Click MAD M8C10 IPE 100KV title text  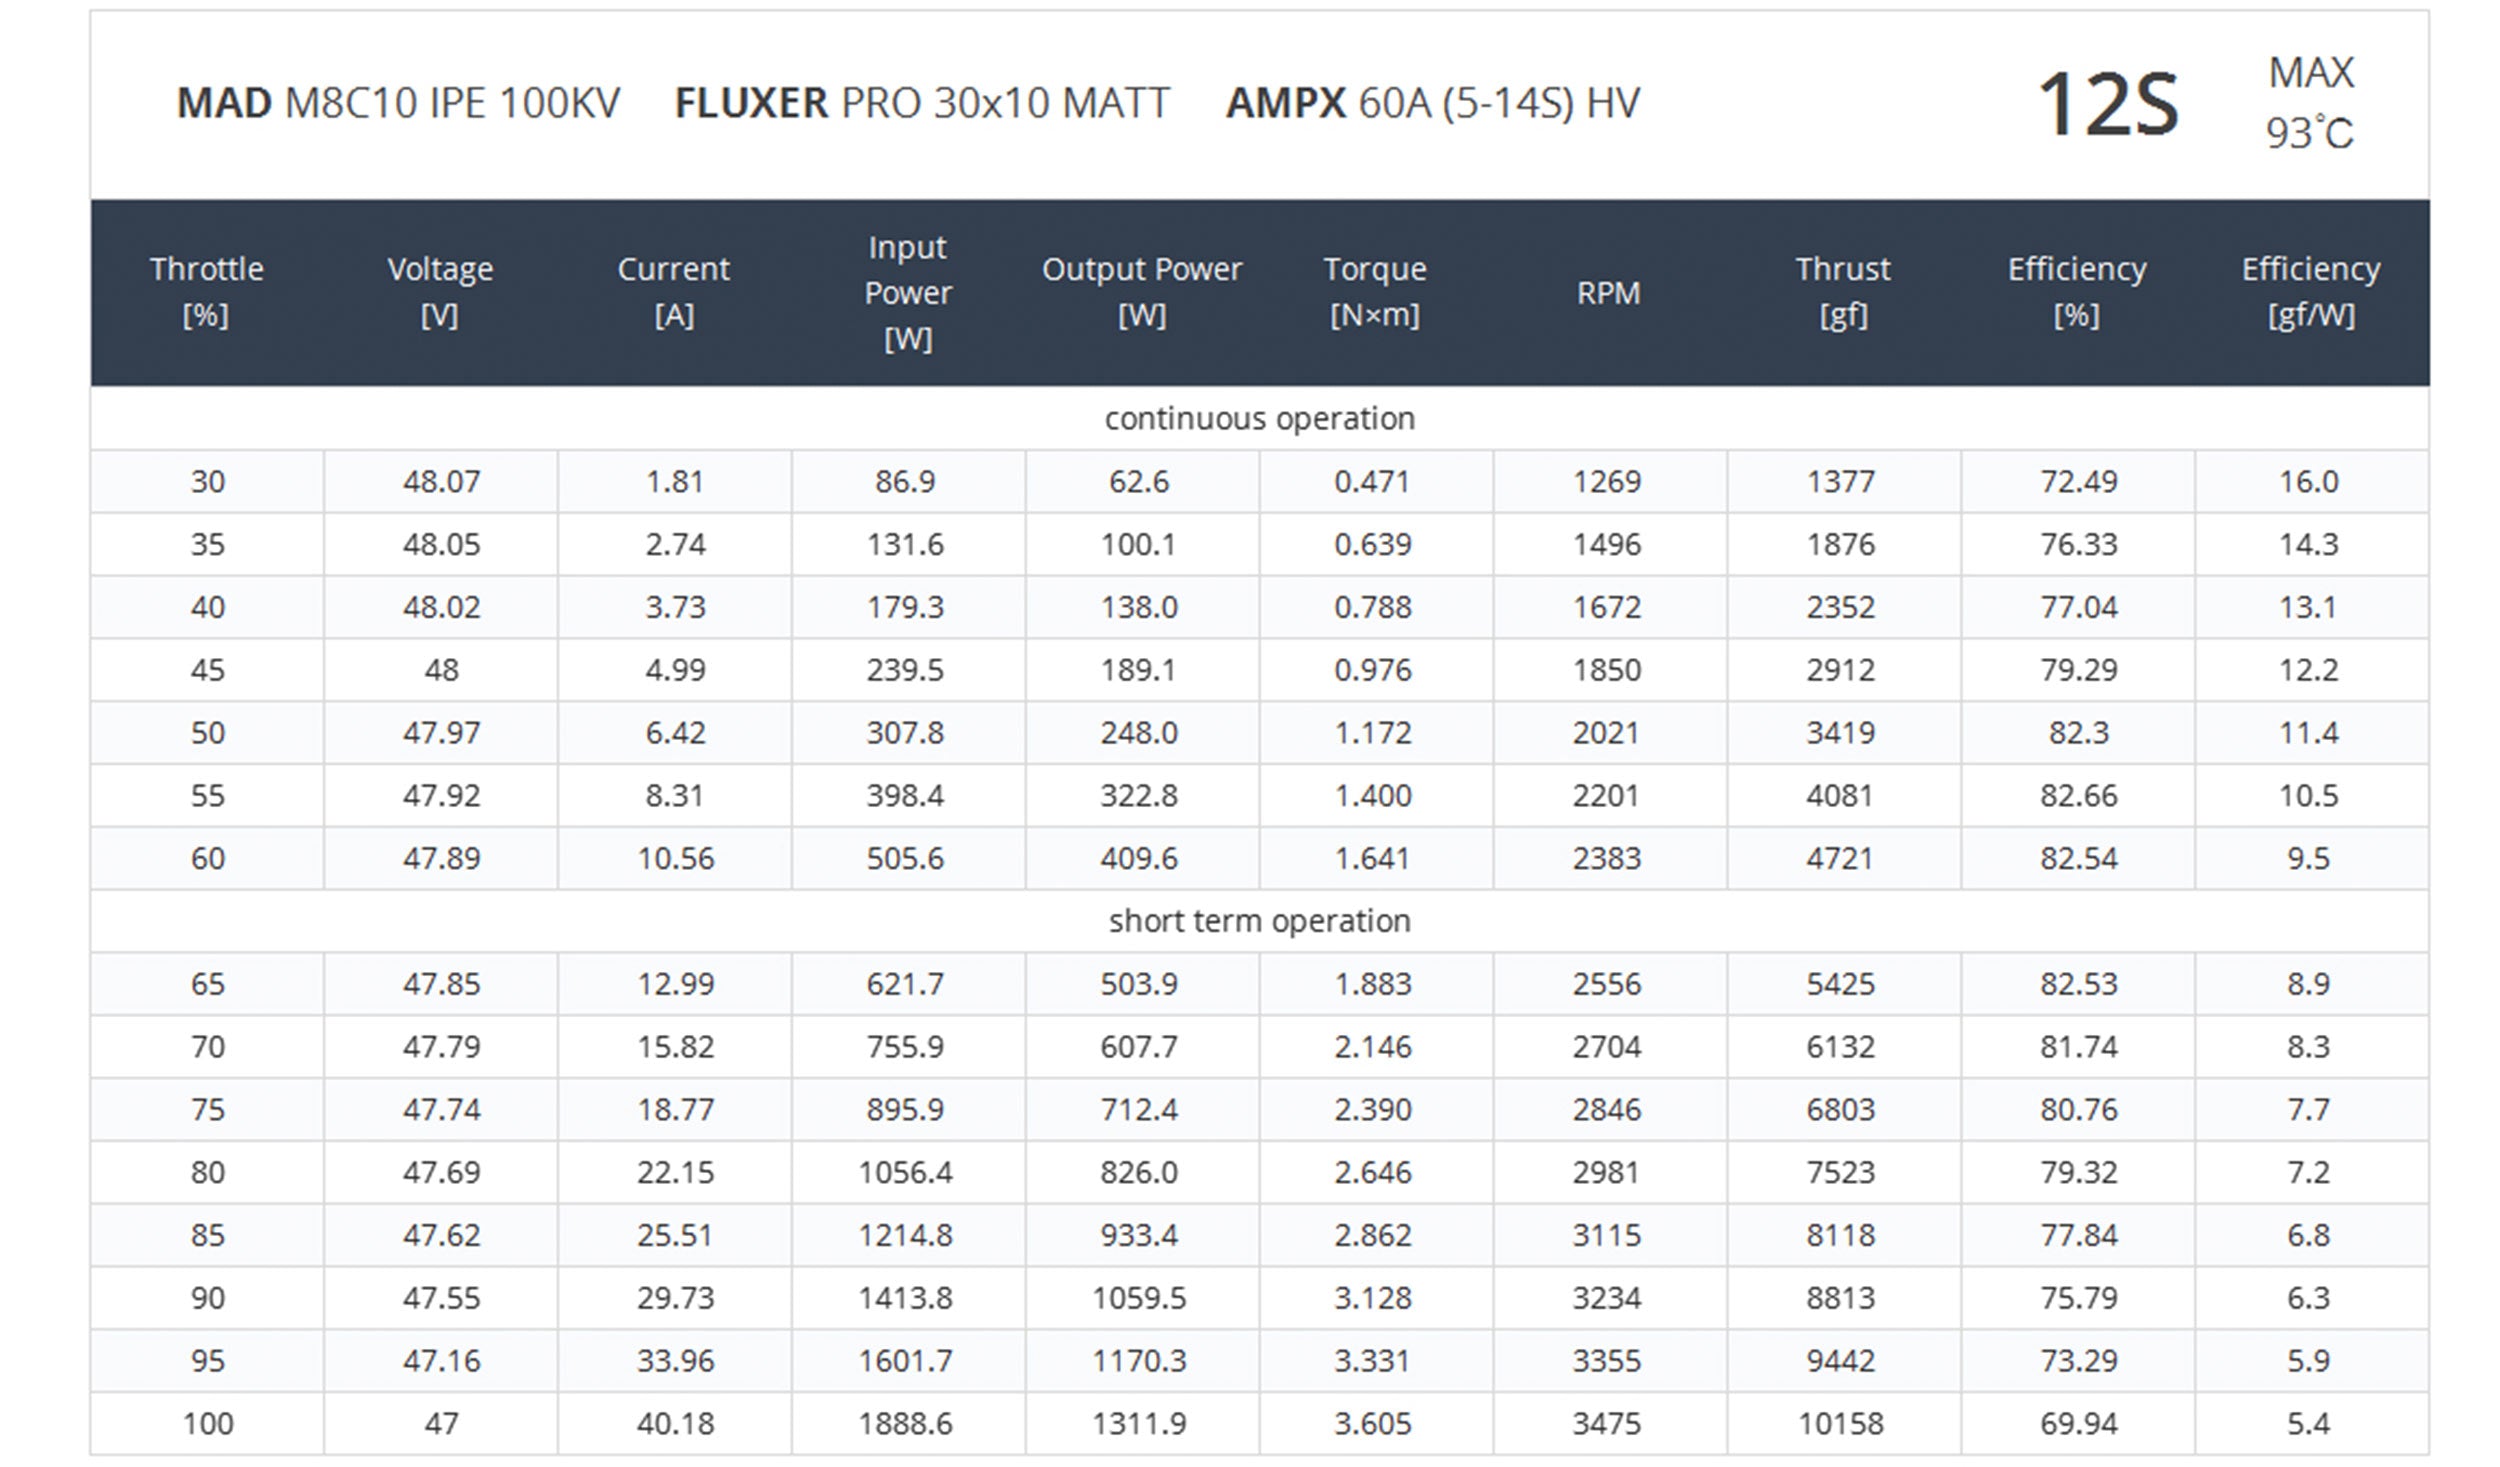click(x=398, y=103)
